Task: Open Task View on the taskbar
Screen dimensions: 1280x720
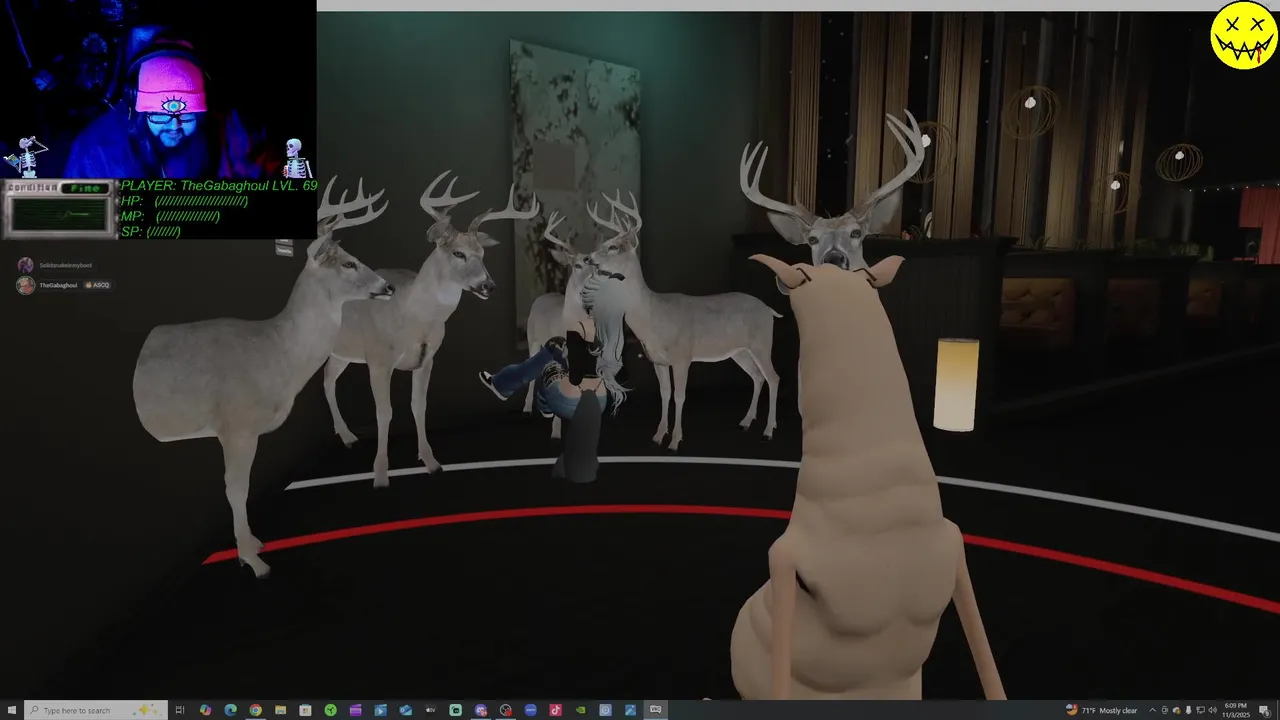Action: tap(180, 710)
